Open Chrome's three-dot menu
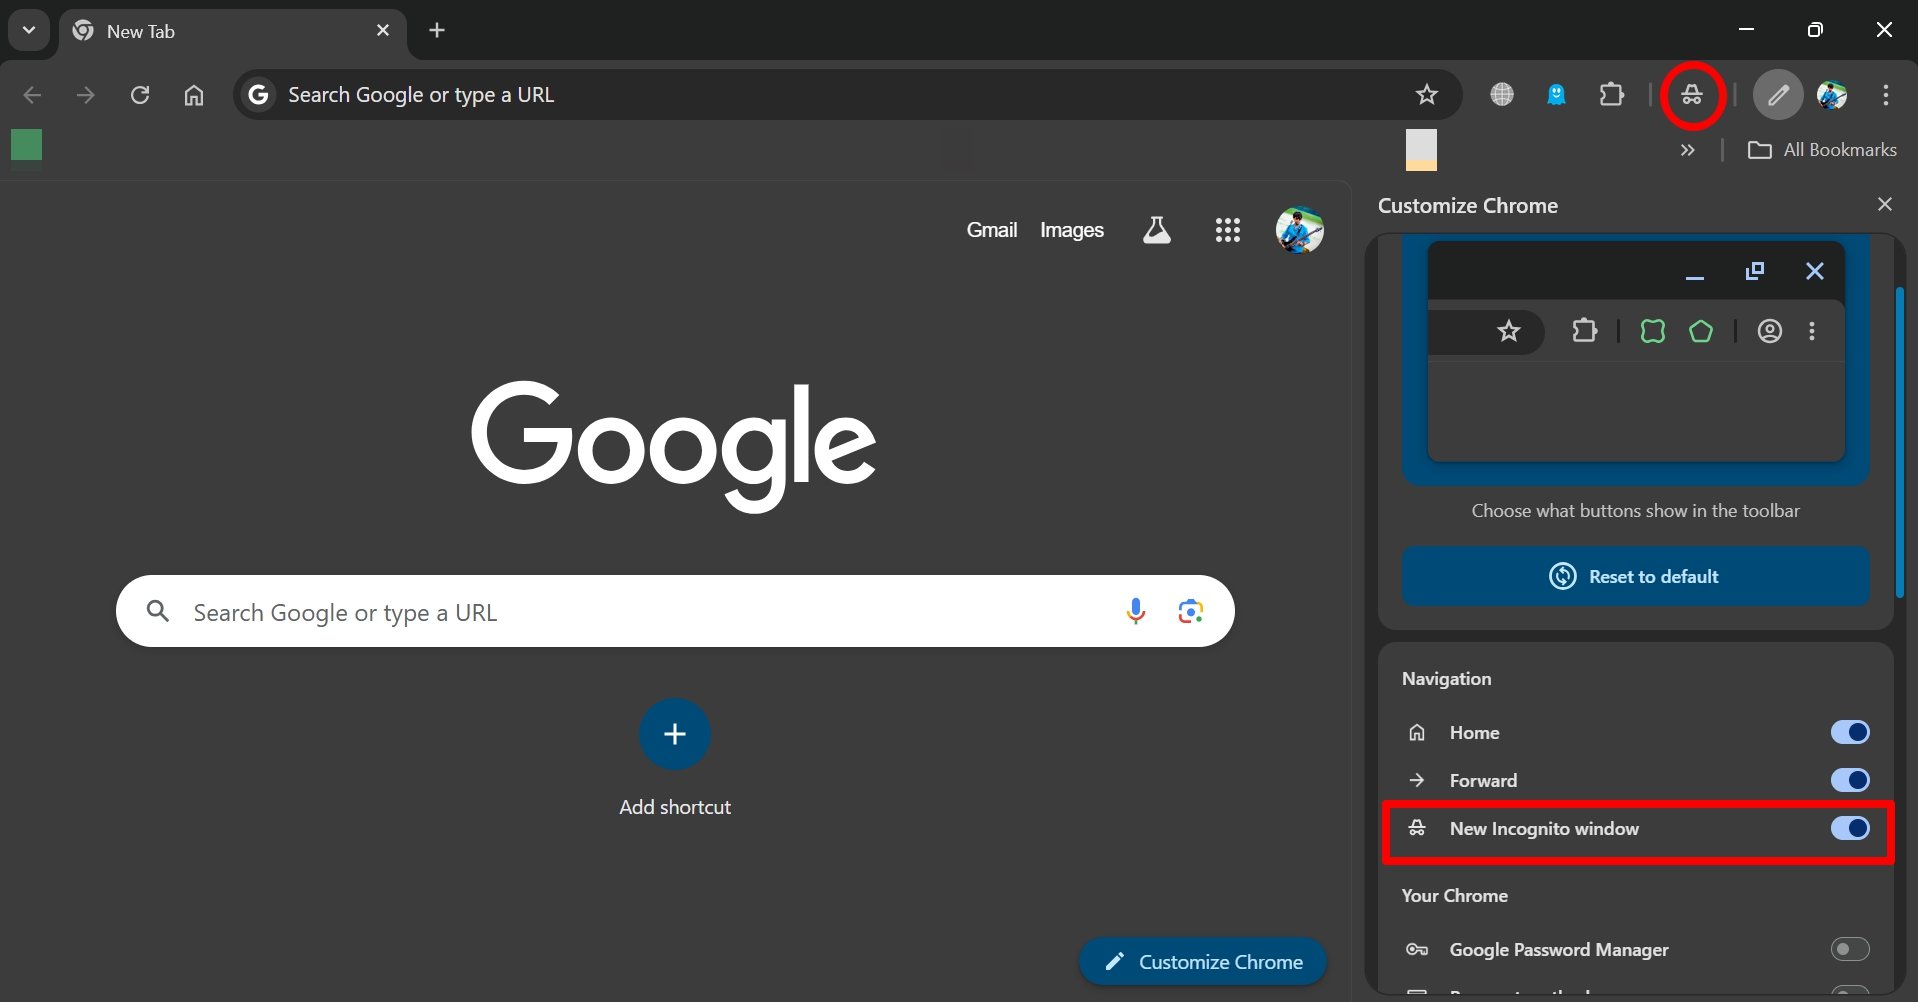Image resolution: width=1918 pixels, height=1002 pixels. click(1885, 95)
